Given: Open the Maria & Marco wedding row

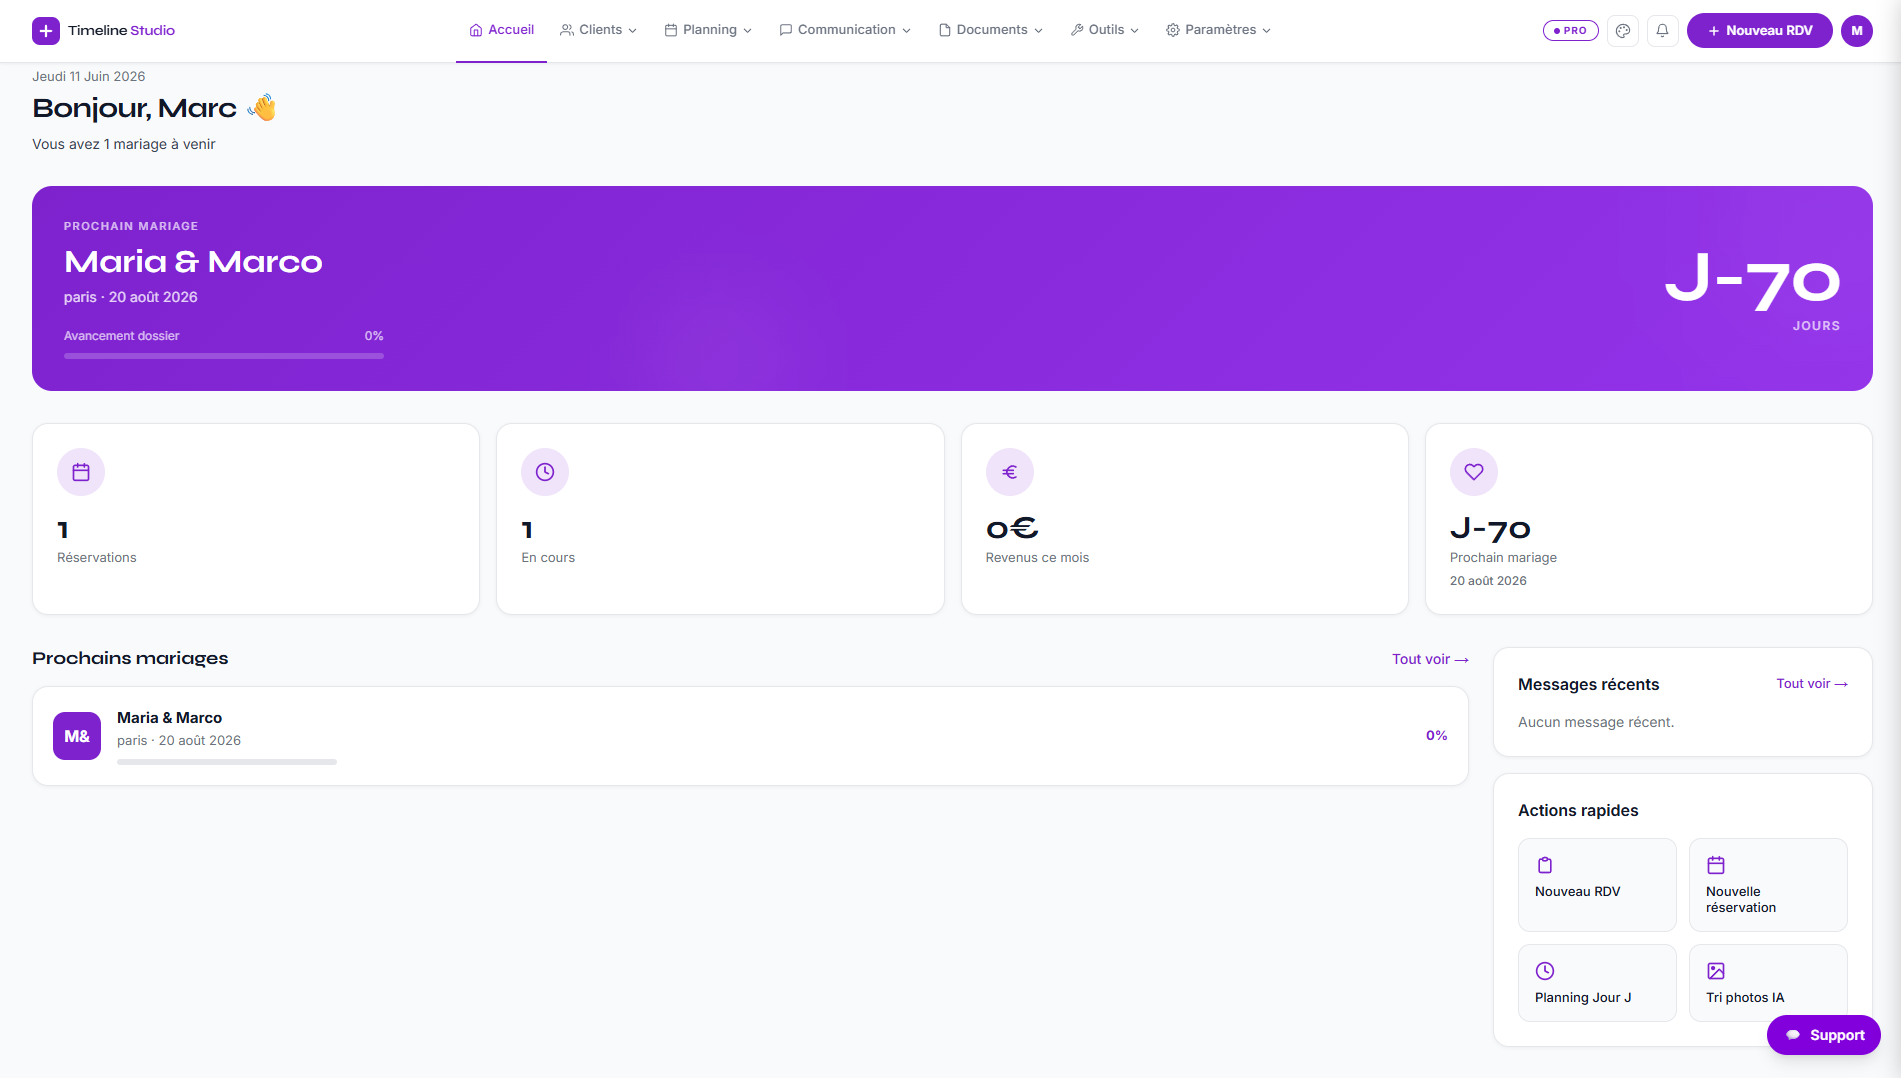Looking at the screenshot, I should tap(750, 736).
